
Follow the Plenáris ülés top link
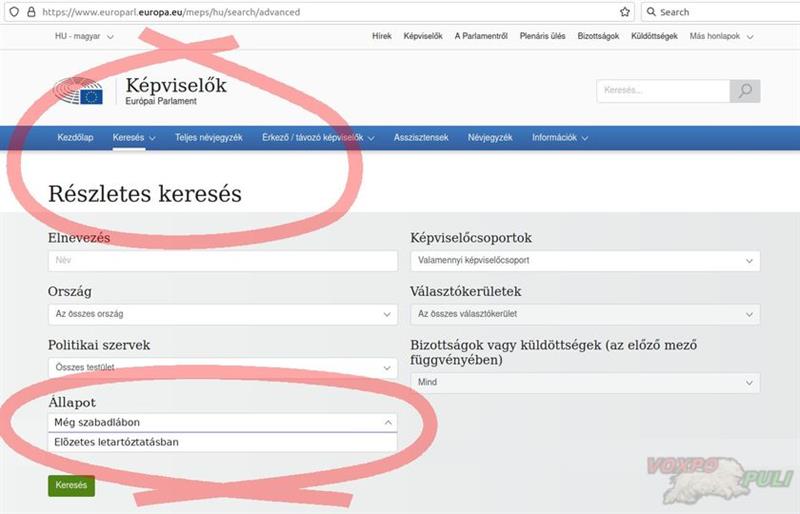coord(542,36)
